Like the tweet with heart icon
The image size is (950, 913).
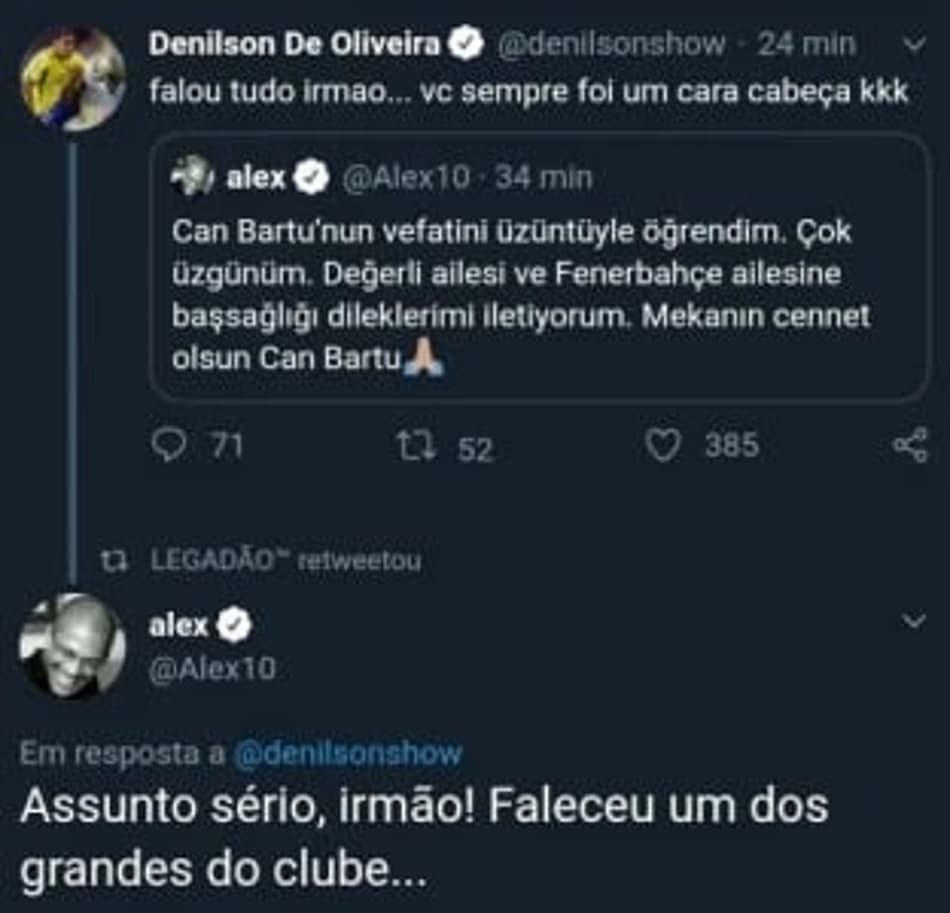click(661, 446)
